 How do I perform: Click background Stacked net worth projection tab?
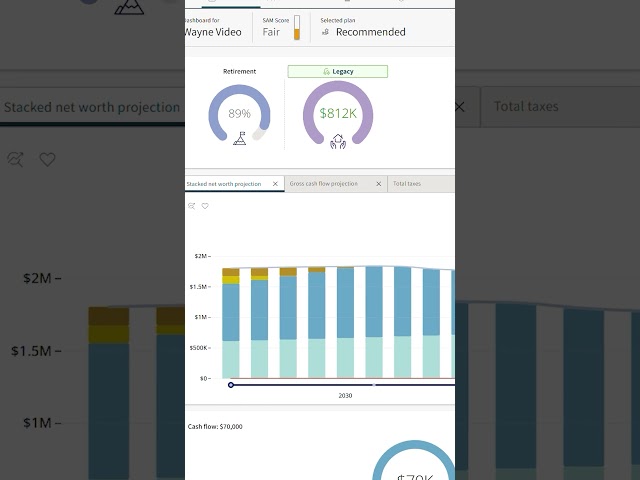point(92,107)
